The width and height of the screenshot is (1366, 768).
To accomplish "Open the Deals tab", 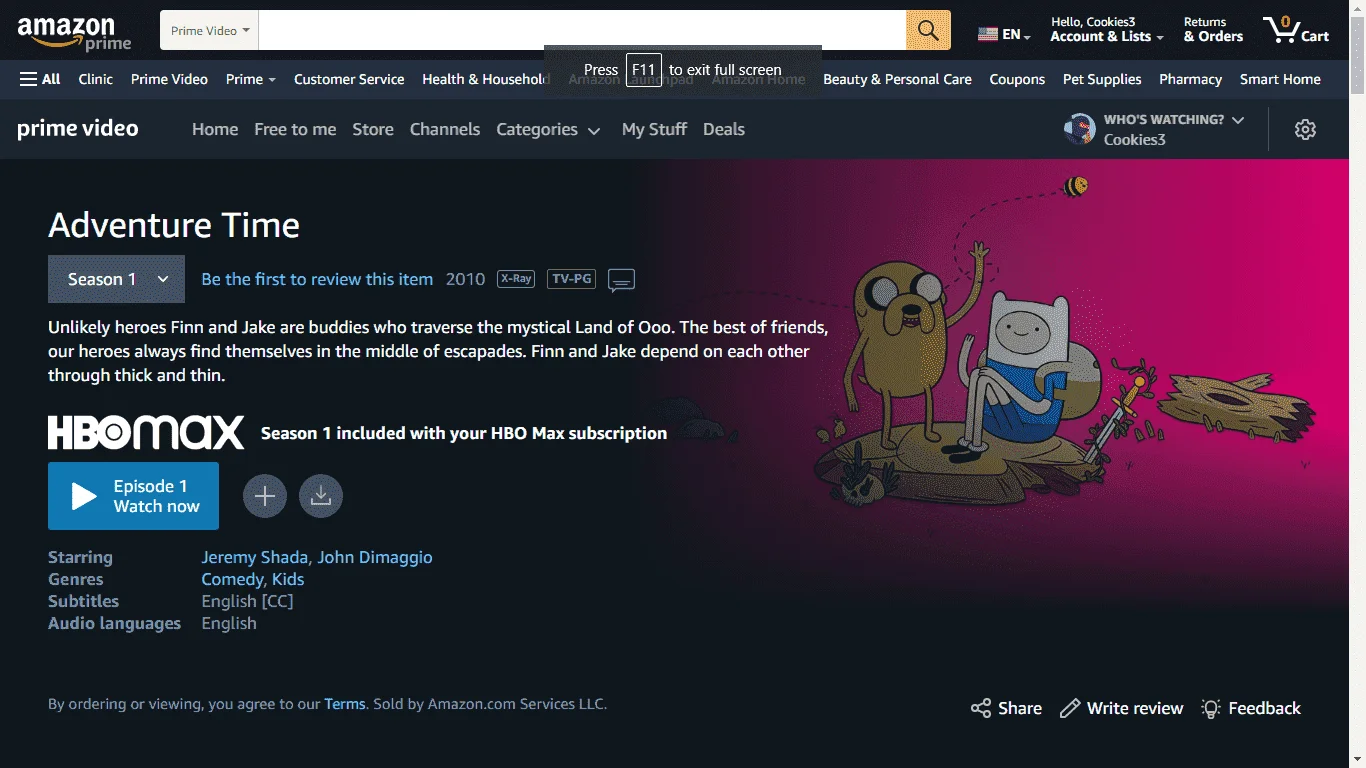I will (x=724, y=129).
